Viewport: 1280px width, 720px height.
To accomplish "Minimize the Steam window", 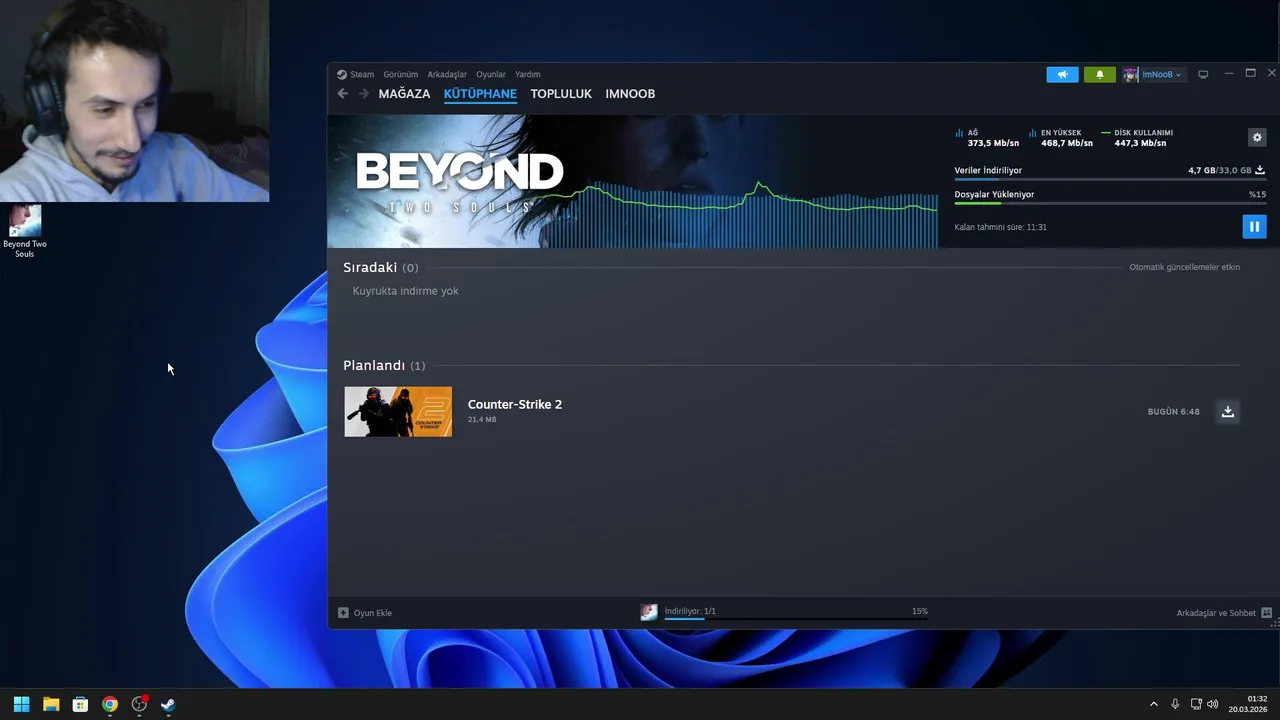I will tap(1229, 73).
